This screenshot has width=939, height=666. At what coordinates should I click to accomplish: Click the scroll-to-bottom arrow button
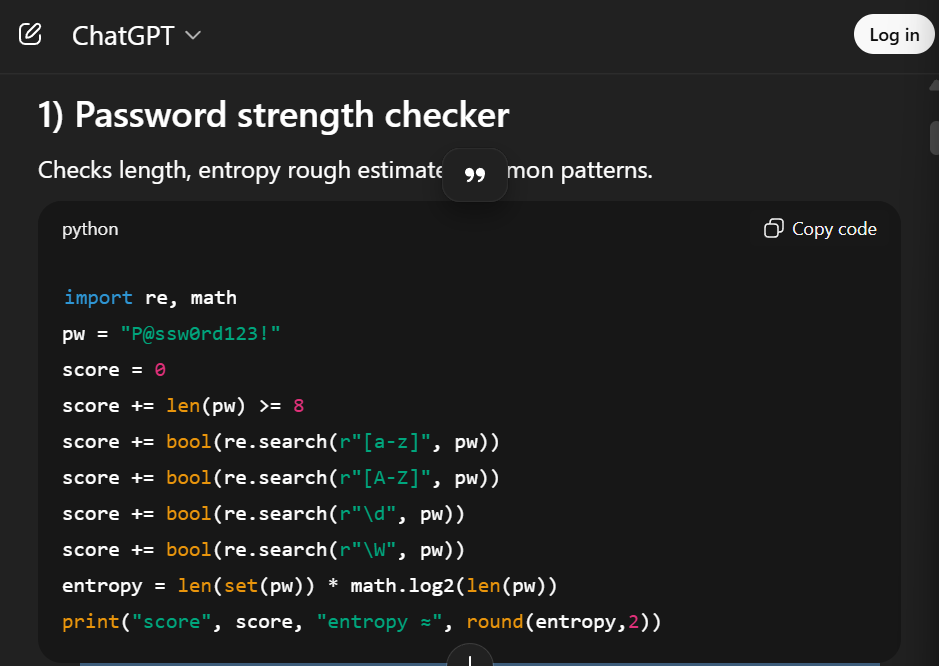[469, 659]
